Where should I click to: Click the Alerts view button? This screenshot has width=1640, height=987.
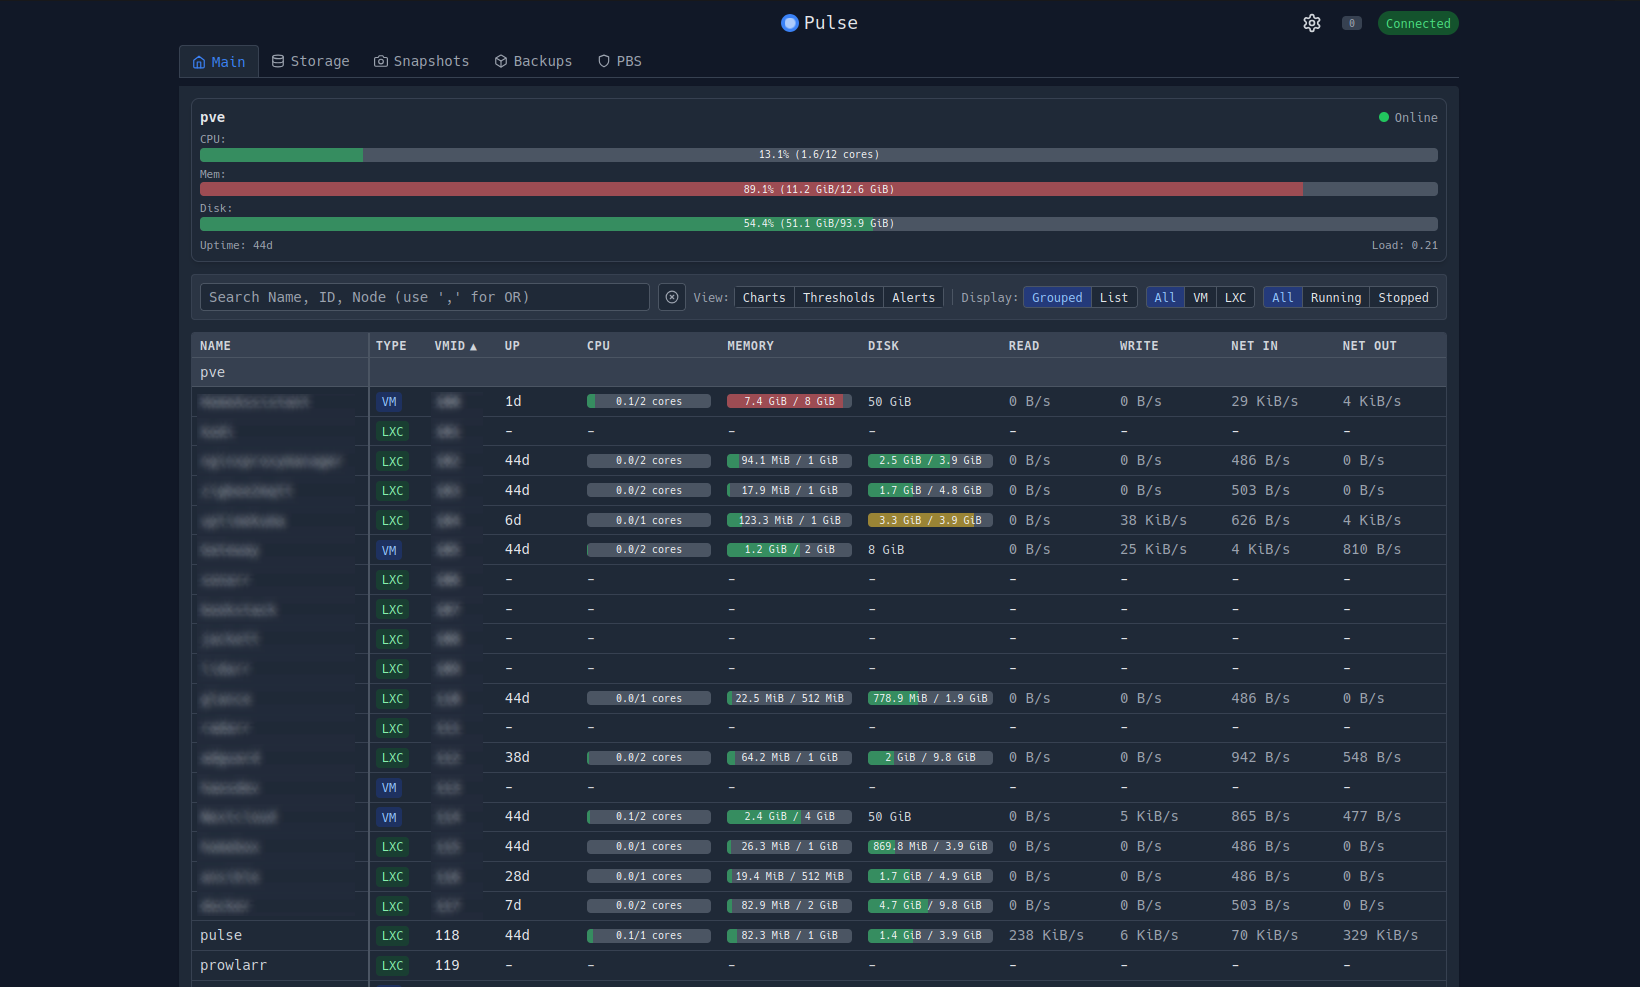(913, 297)
